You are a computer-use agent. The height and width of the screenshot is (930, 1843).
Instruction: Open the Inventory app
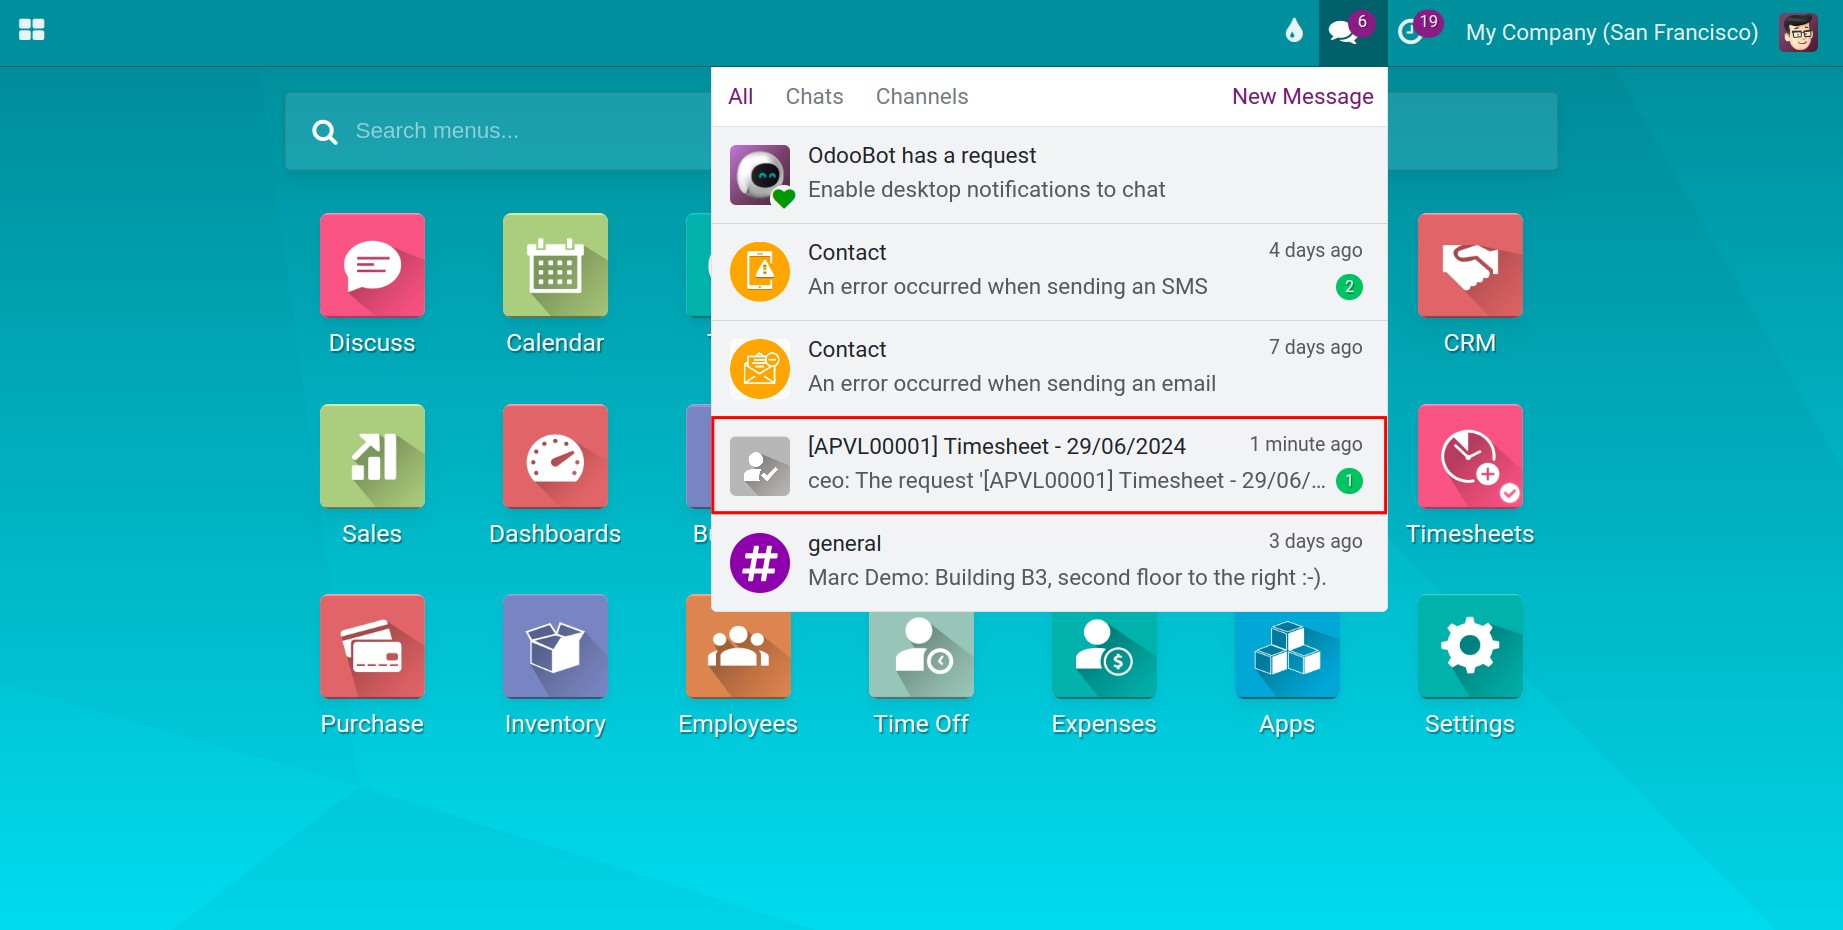pyautogui.click(x=555, y=646)
